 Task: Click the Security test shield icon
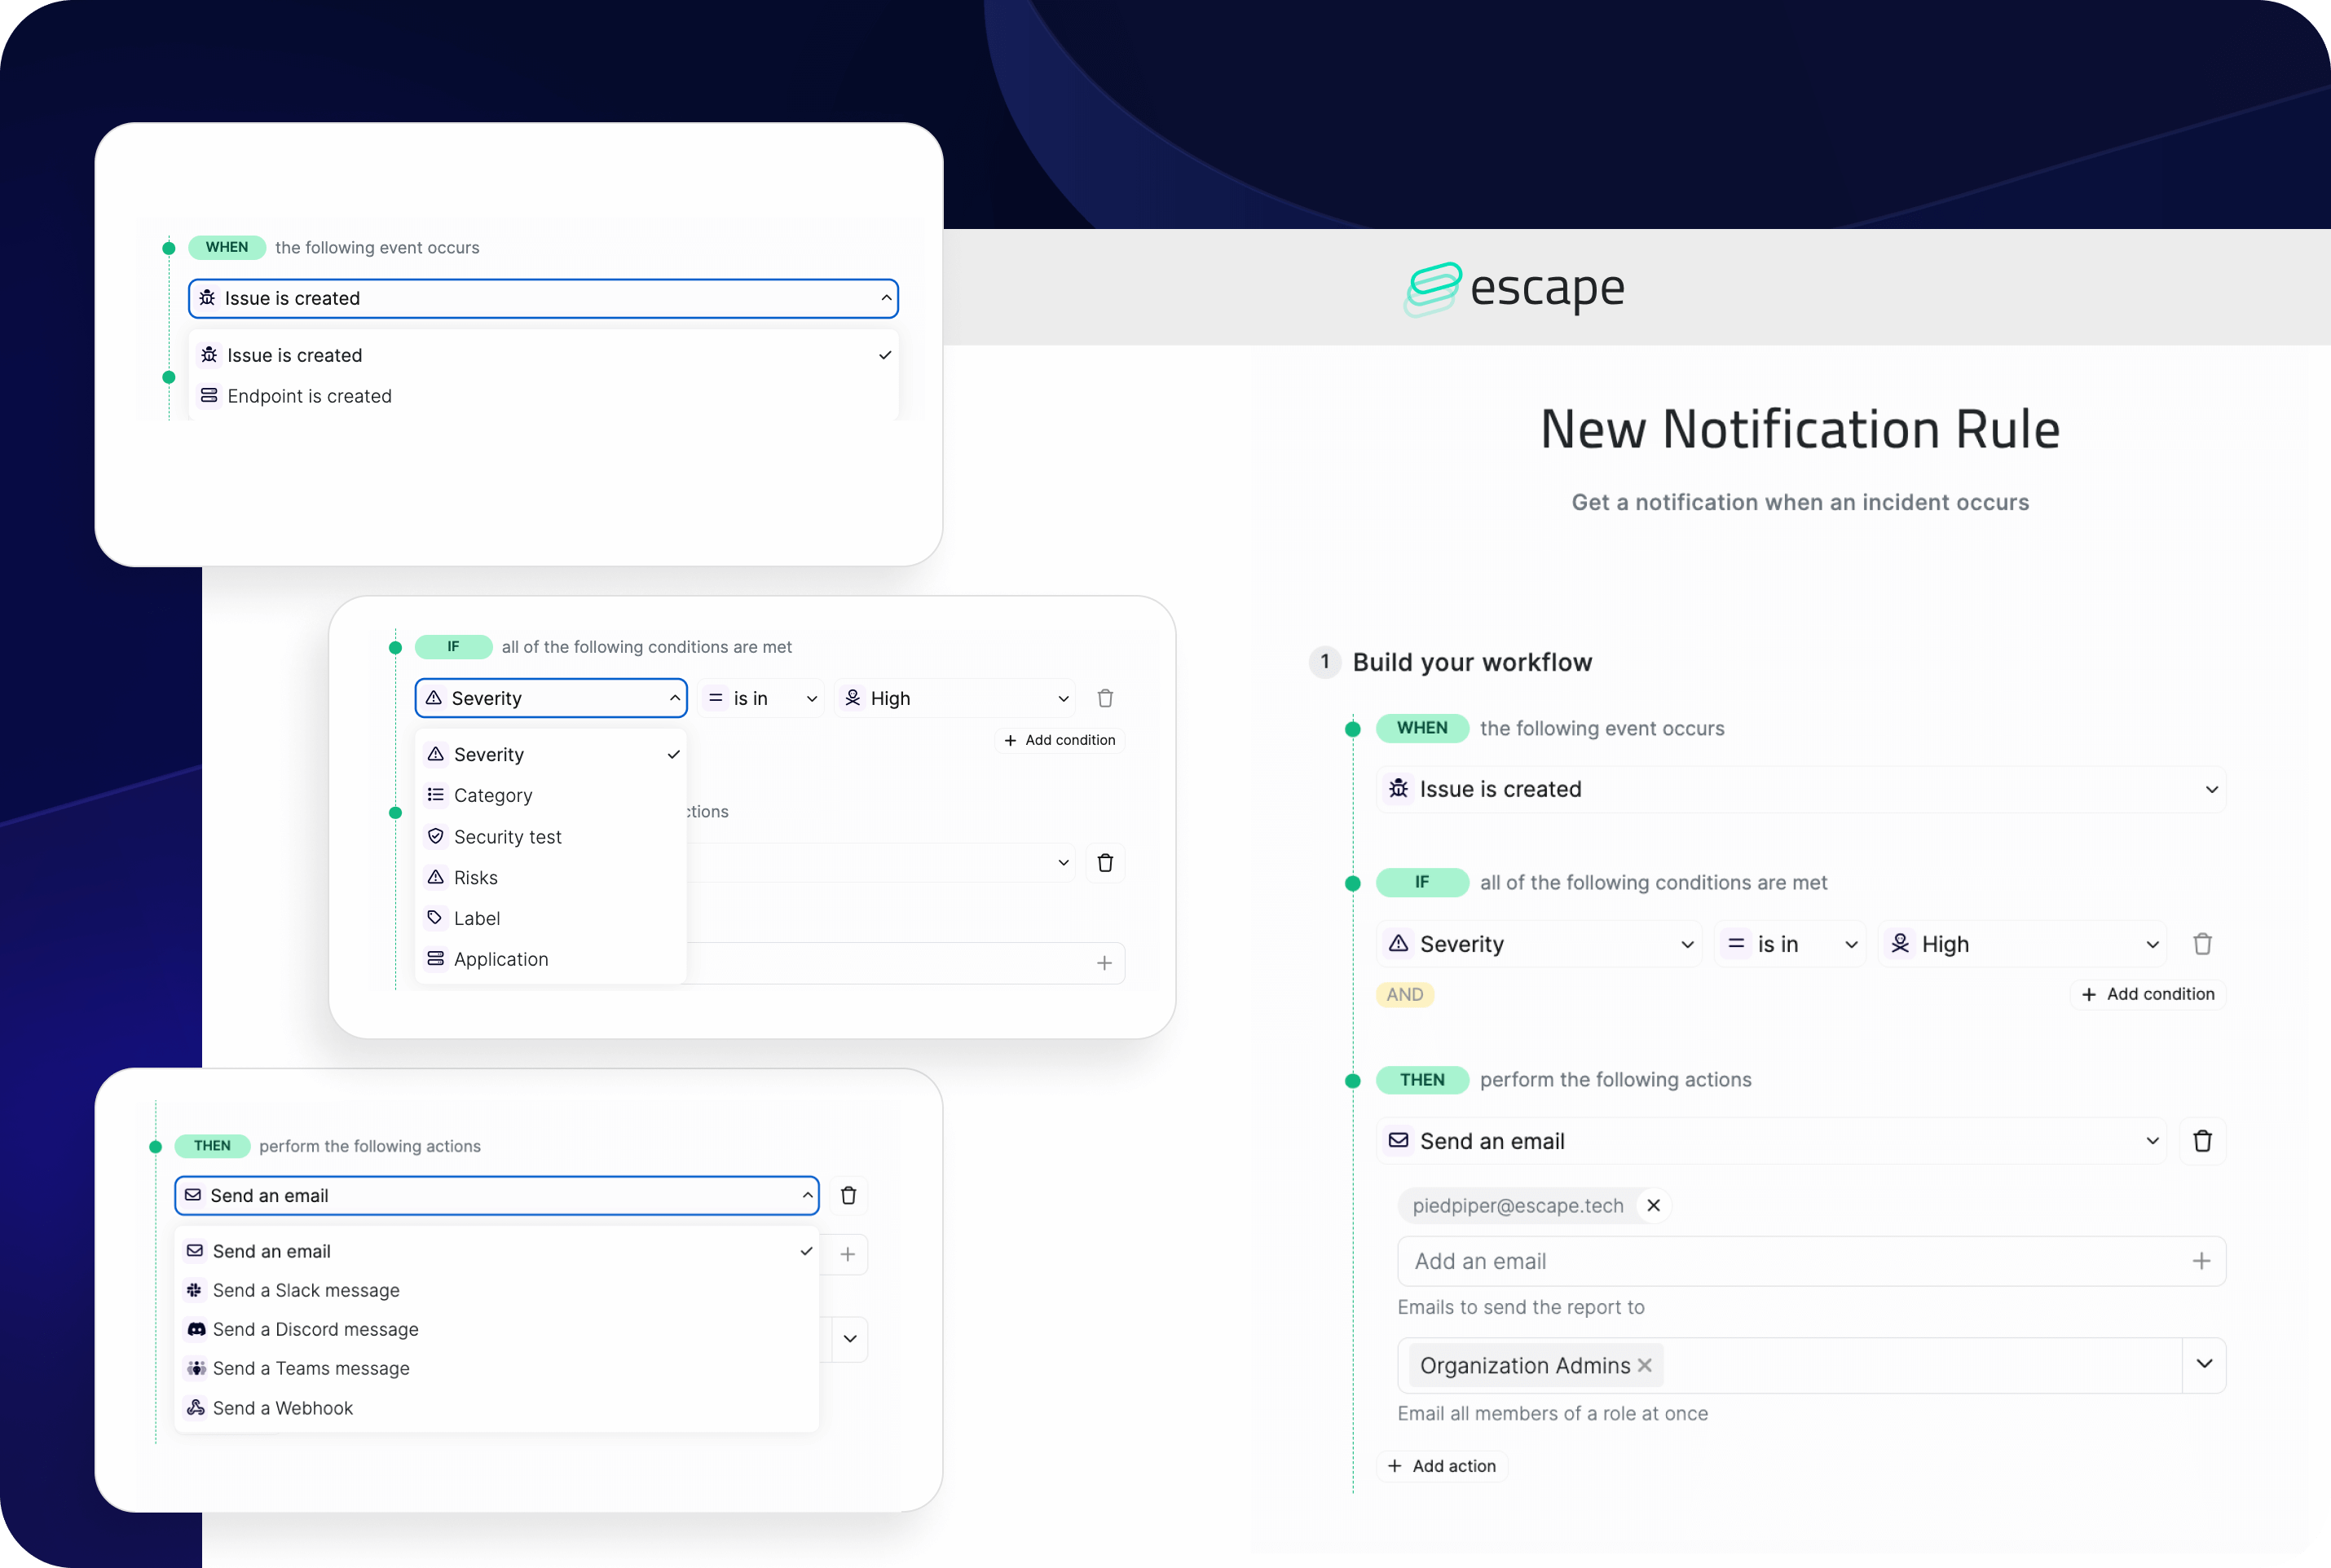pyautogui.click(x=434, y=835)
